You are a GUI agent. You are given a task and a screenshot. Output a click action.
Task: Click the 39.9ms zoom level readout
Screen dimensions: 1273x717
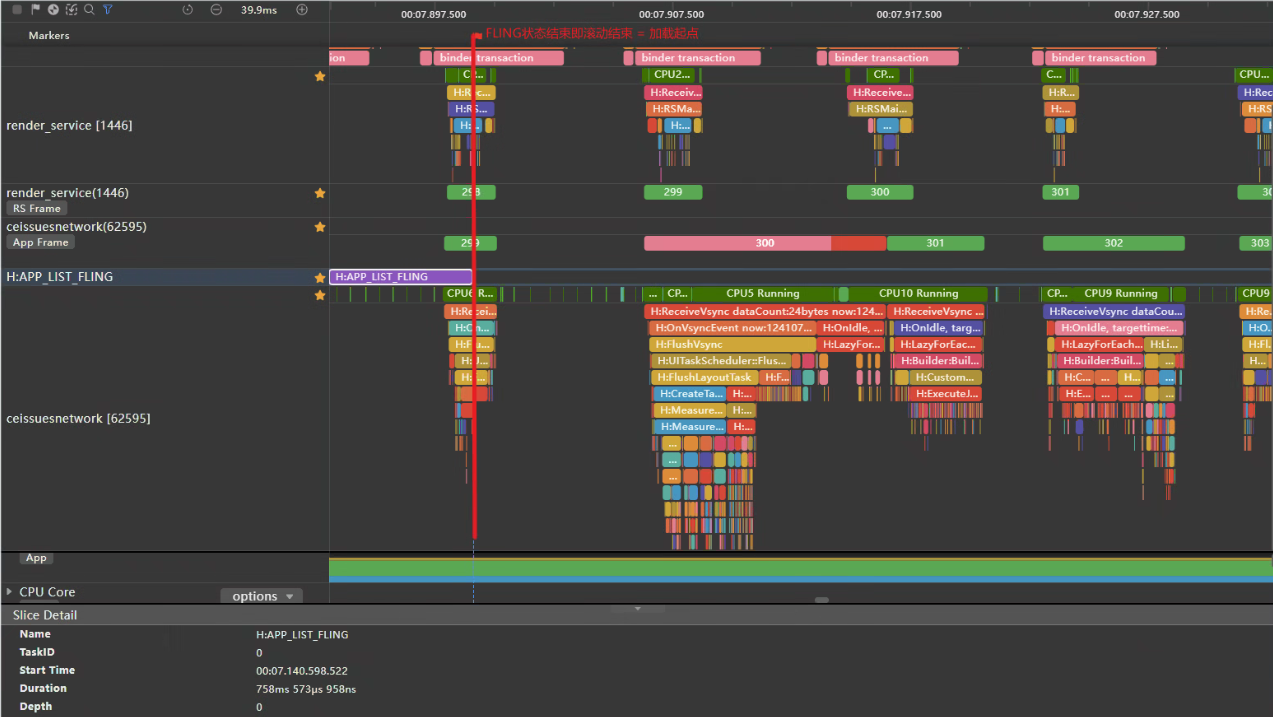click(259, 10)
